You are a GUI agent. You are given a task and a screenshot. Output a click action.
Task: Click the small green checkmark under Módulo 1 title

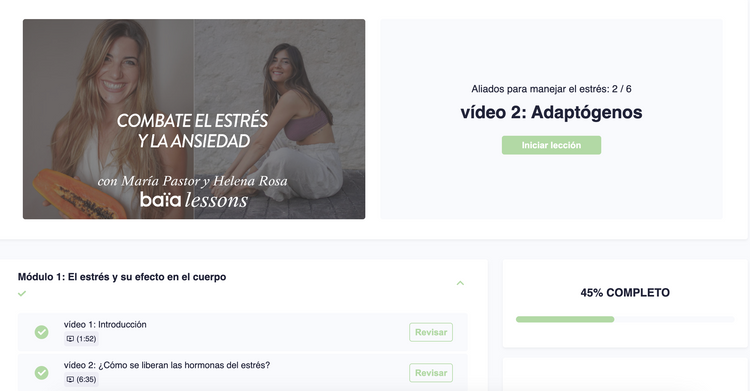[x=22, y=293]
